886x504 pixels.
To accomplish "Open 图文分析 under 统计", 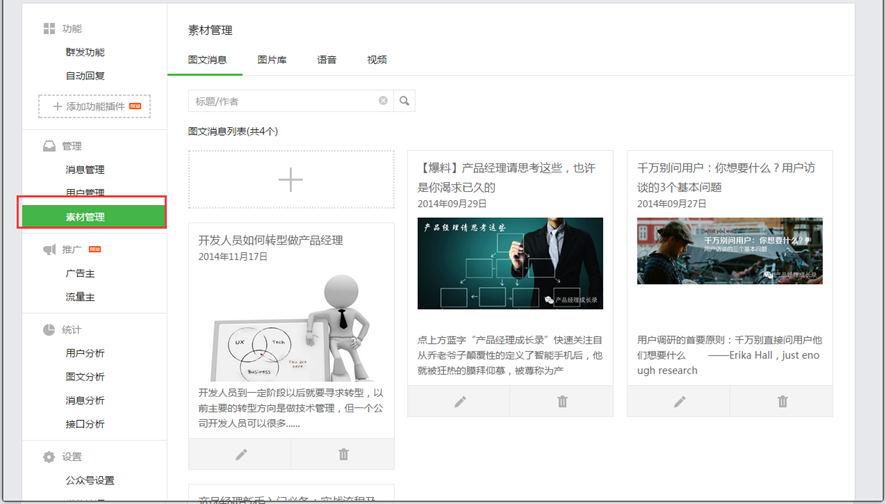I will coord(85,377).
